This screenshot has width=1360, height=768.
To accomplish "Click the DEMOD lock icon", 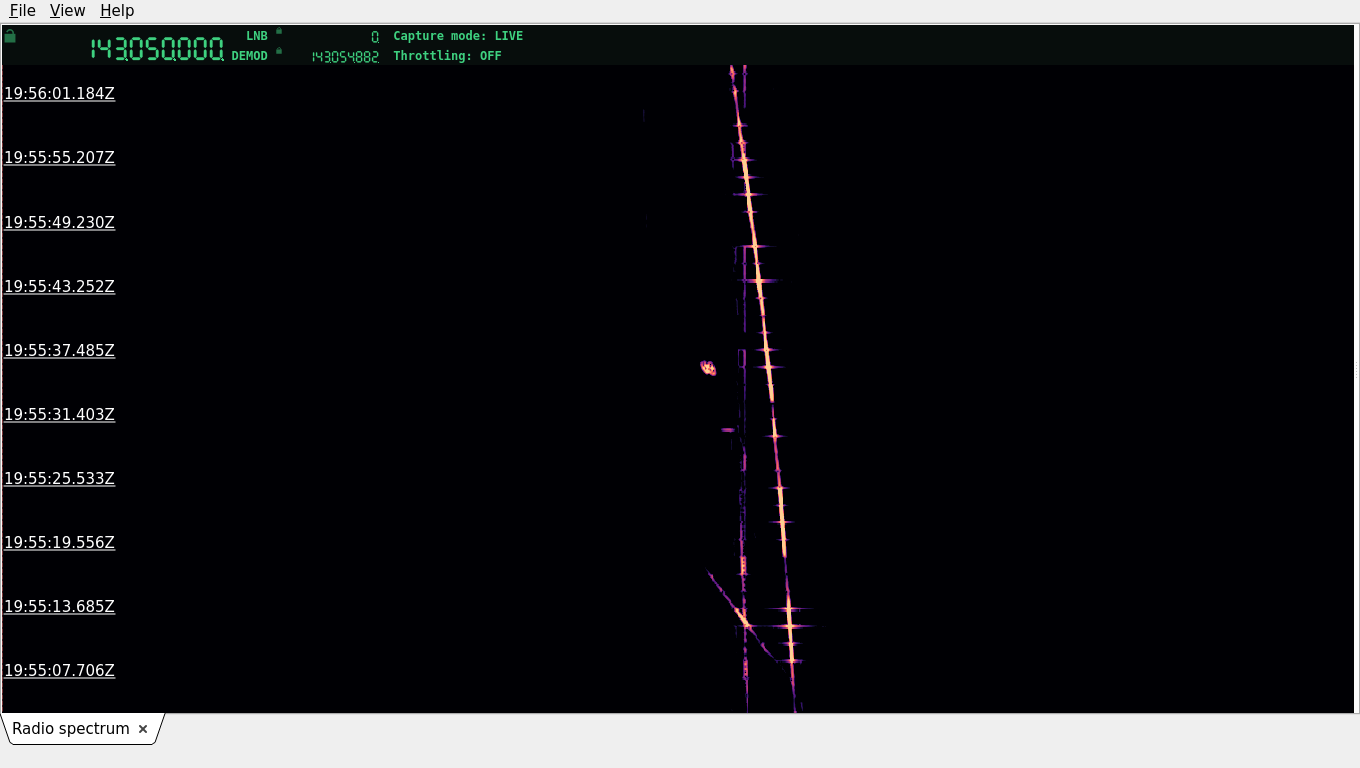I will tap(279, 50).
